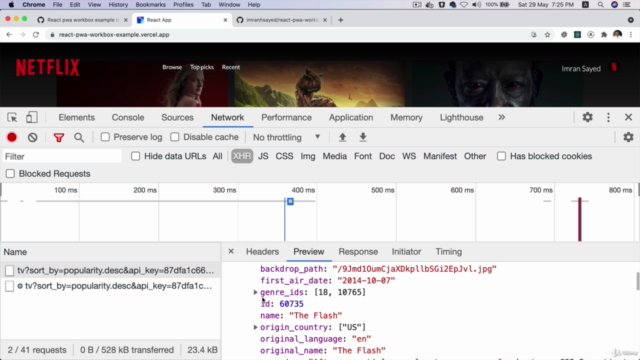
Task: Tick checkbox of second tv?sort_by request
Action: tap(9, 286)
